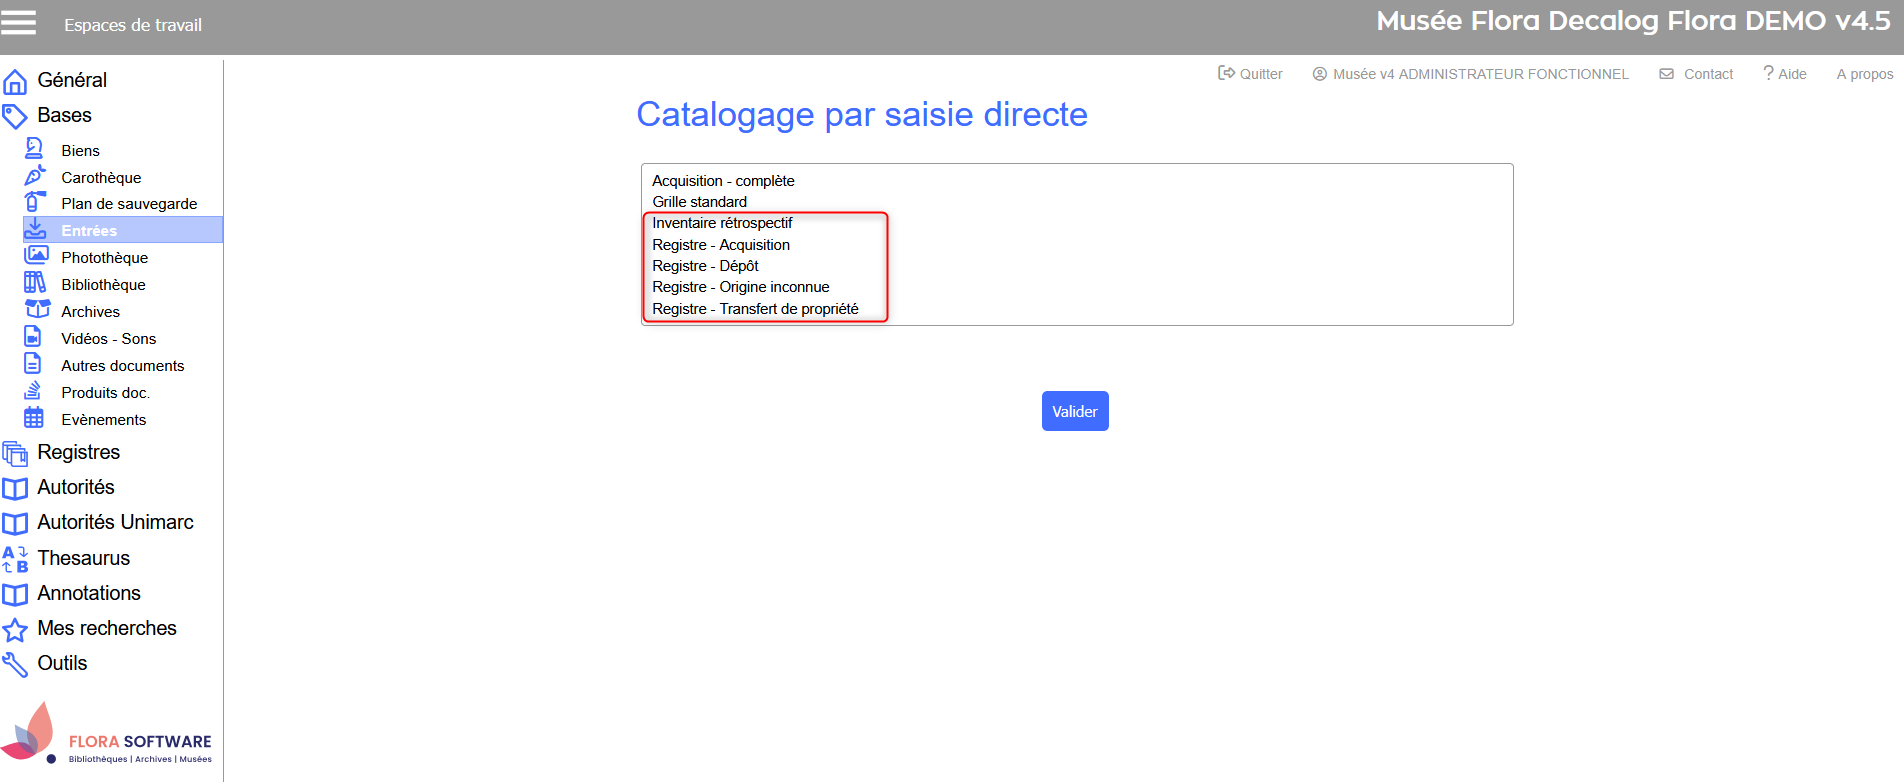Click the Quitter link
Viewport: 1904px width, 782px height.
[1250, 74]
